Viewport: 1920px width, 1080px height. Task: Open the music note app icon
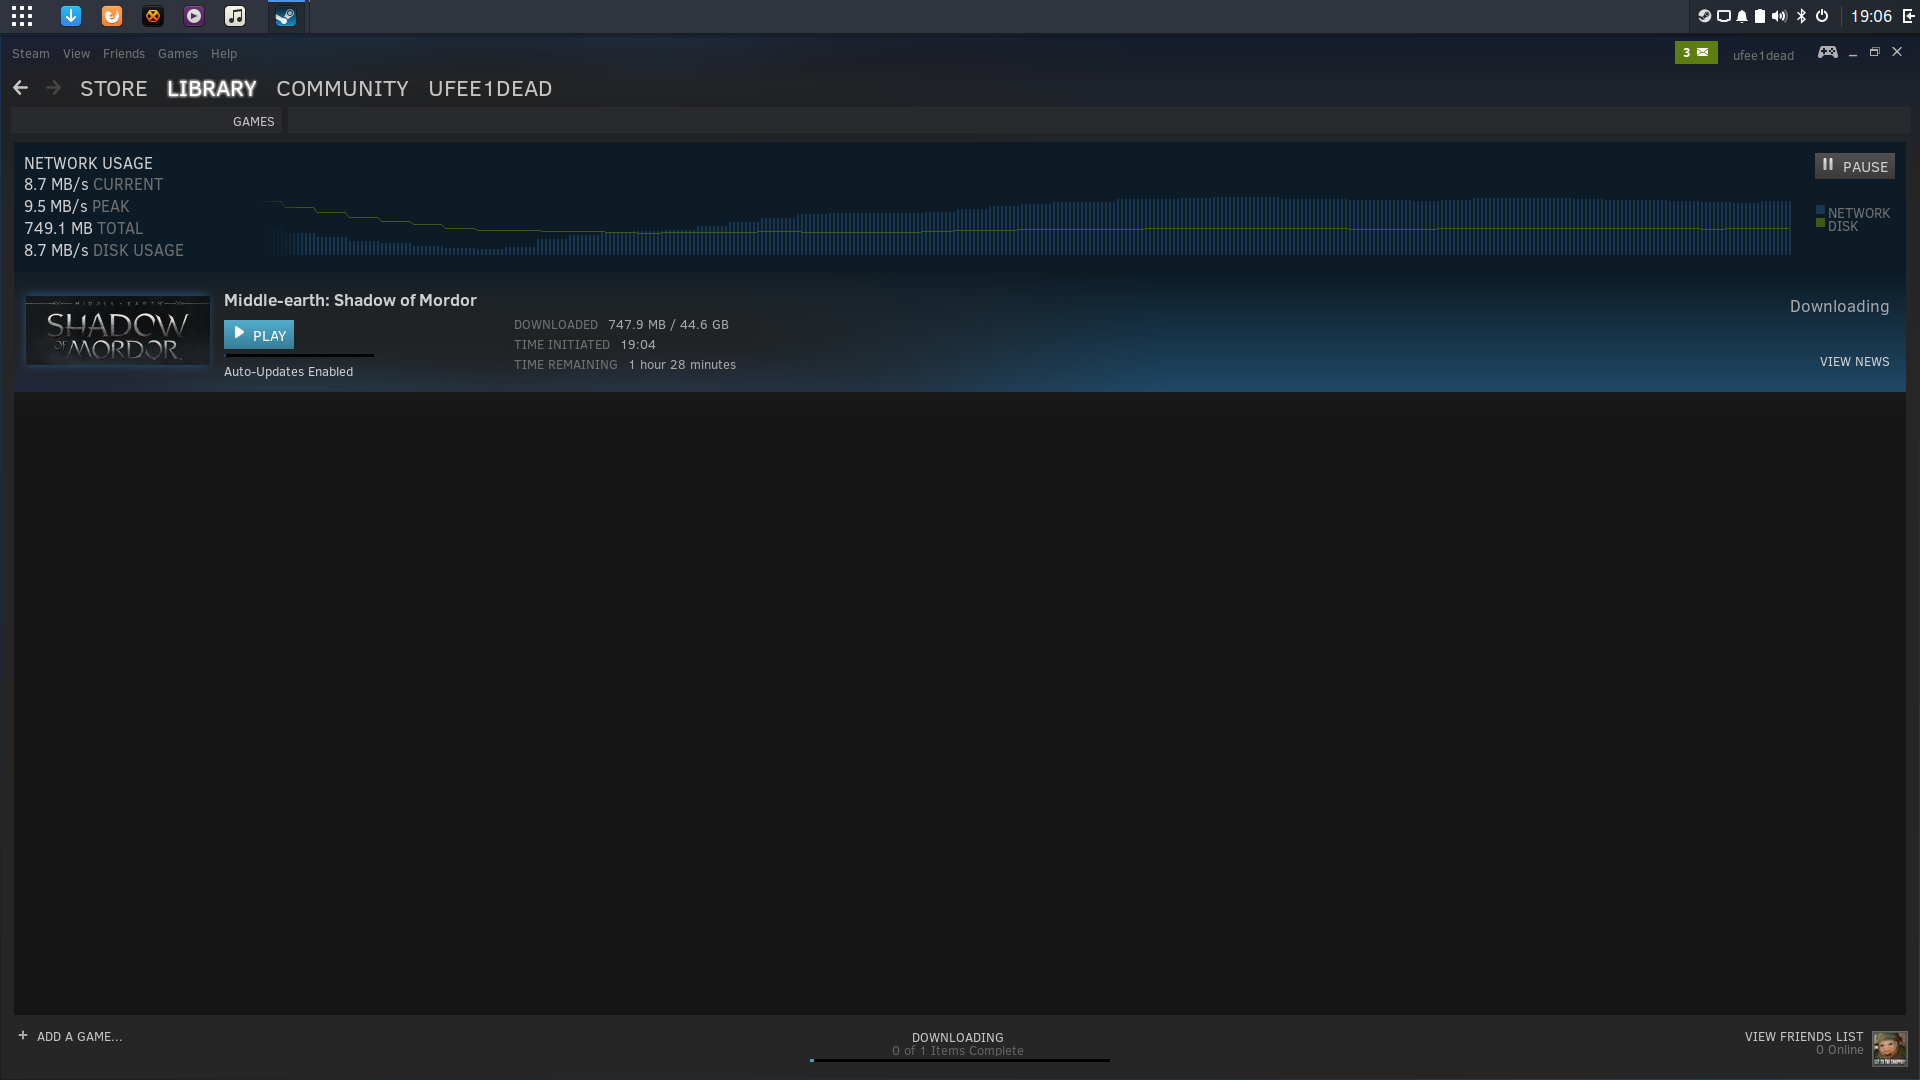235,16
